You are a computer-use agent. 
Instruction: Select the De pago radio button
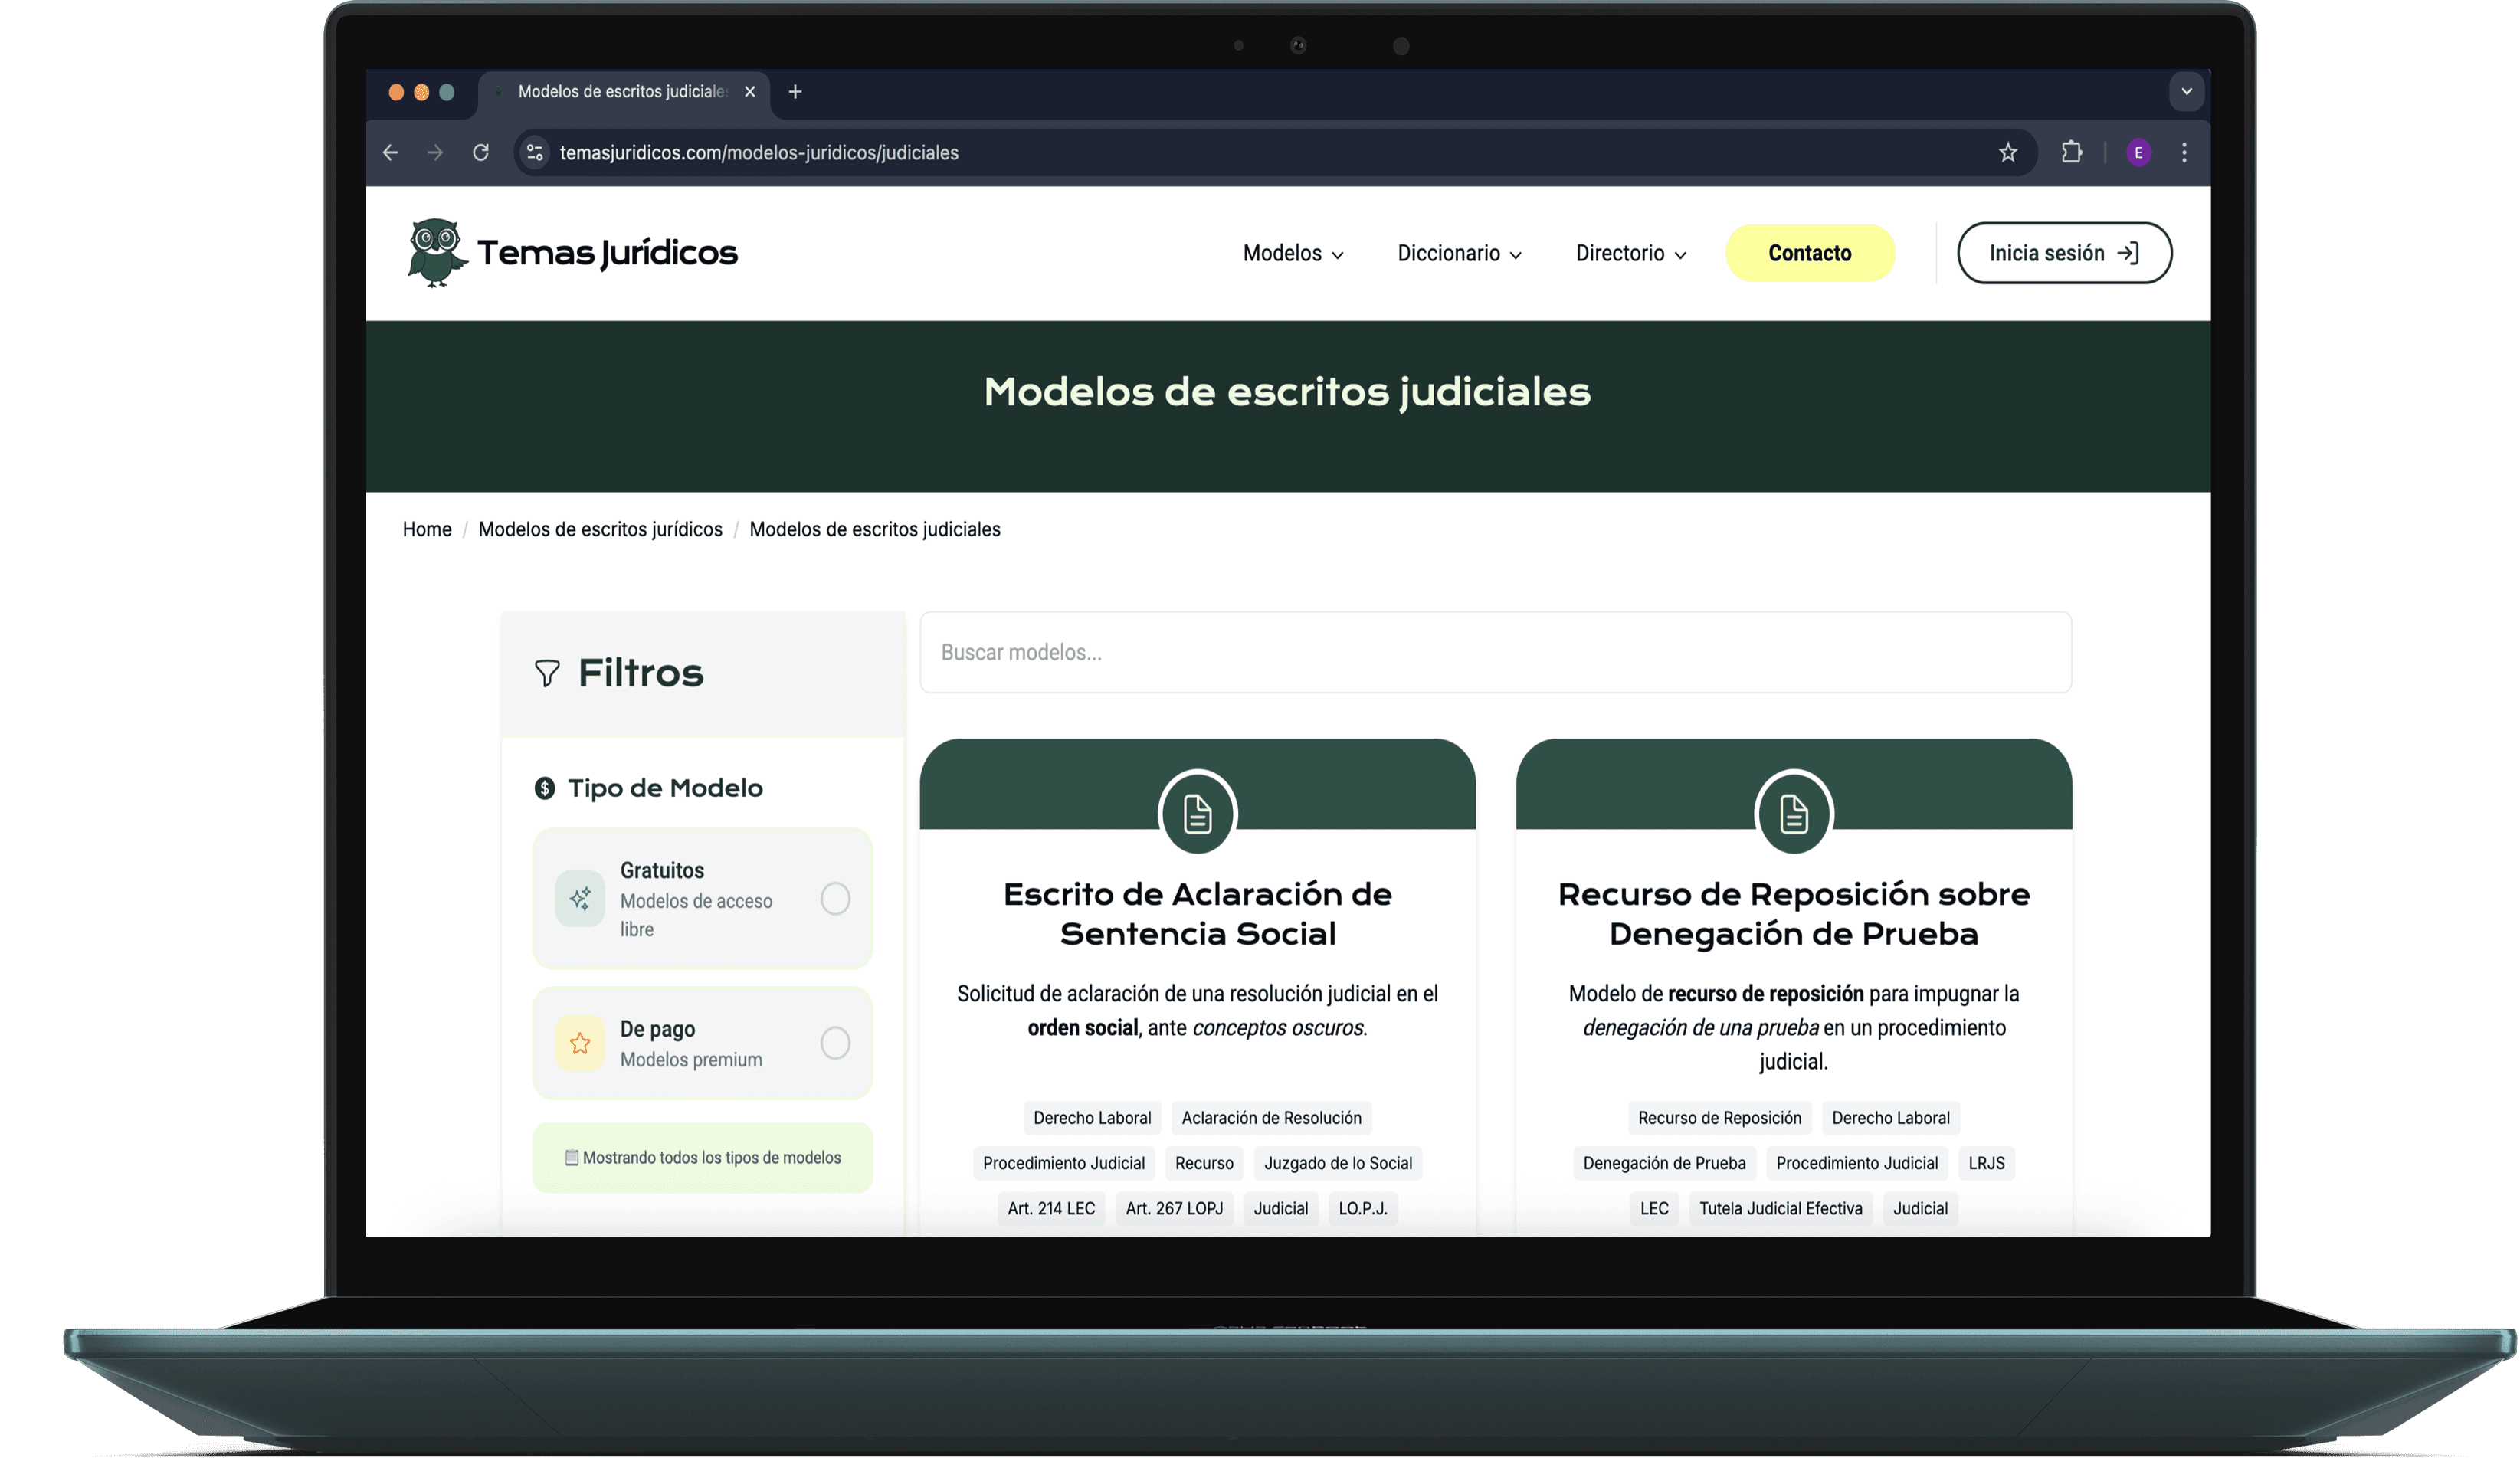click(836, 1044)
